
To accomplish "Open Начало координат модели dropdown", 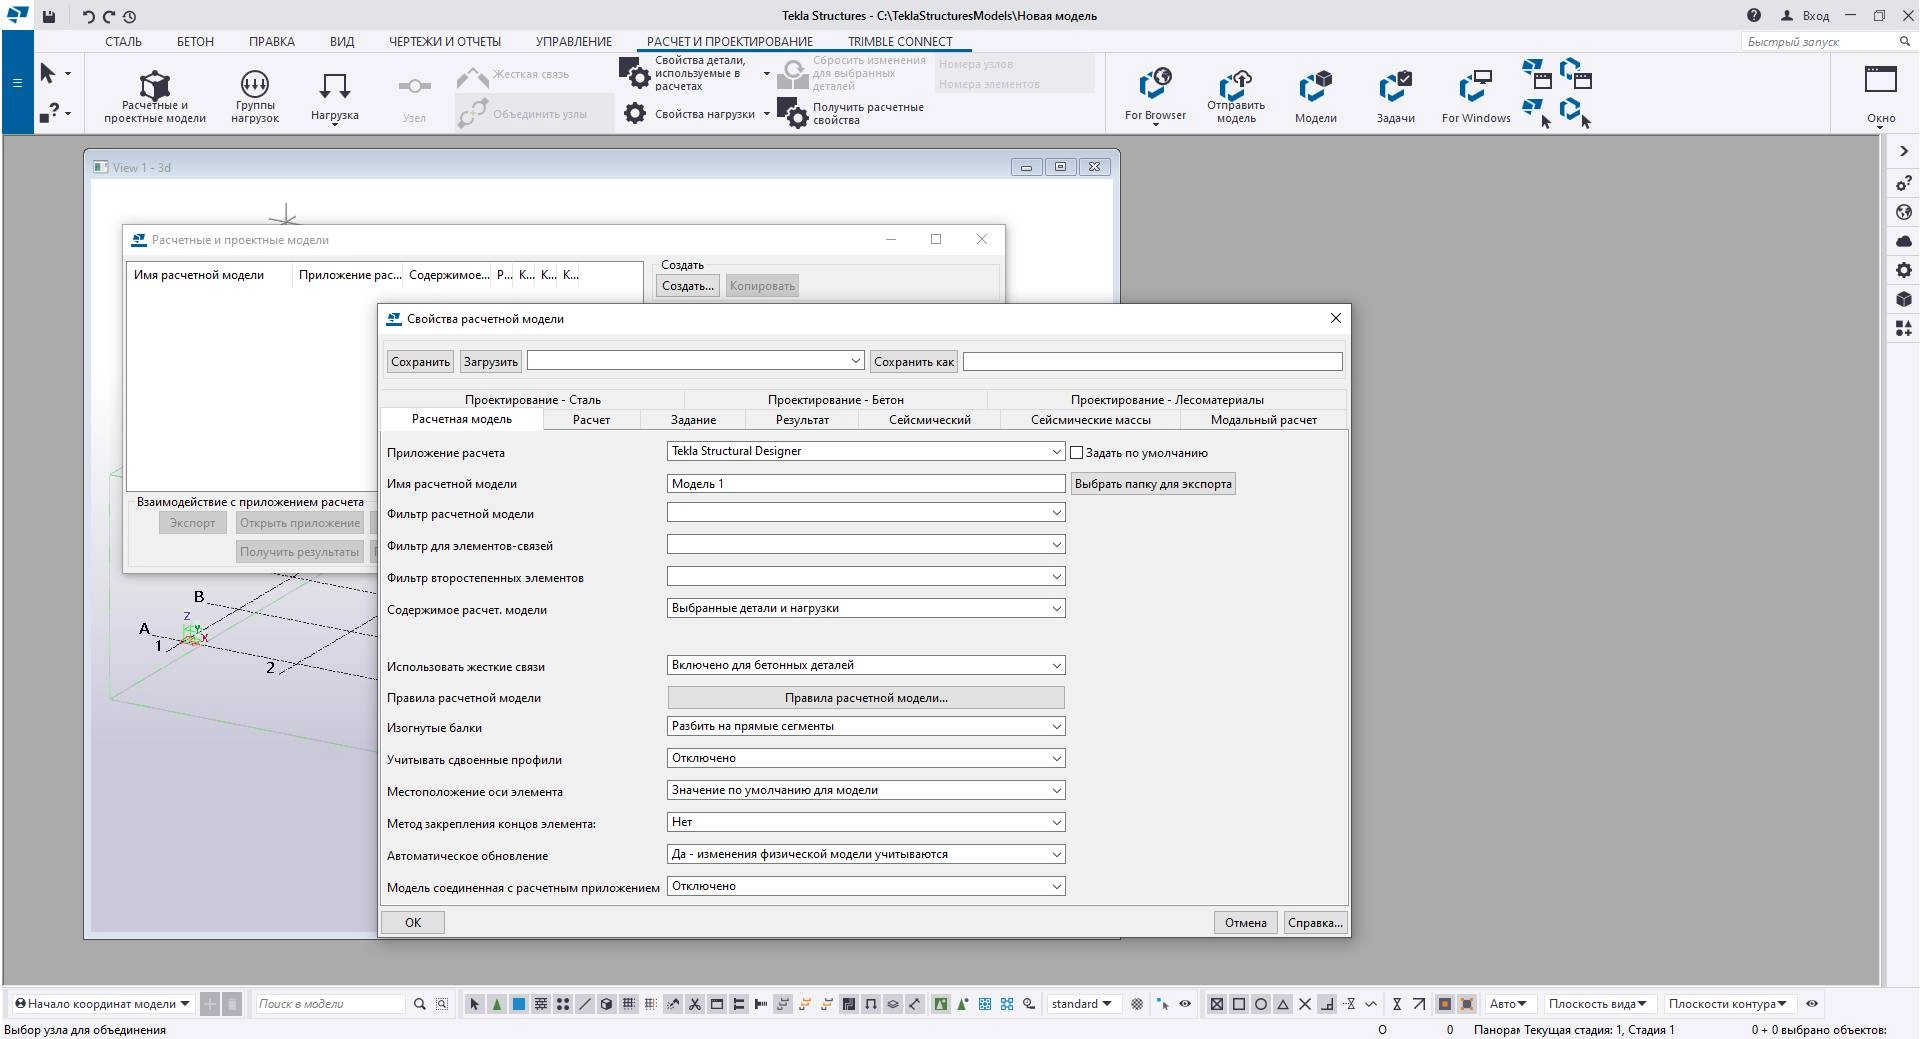I will (x=103, y=1004).
